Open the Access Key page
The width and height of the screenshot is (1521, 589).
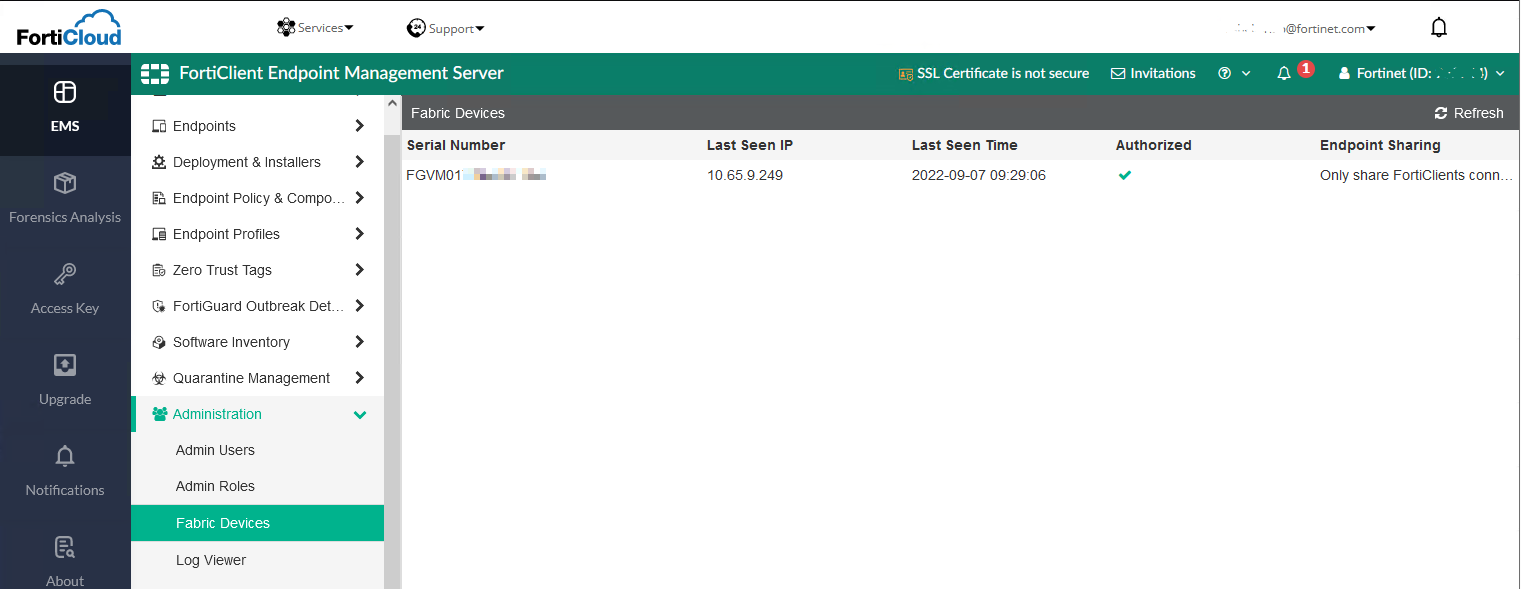(x=64, y=289)
